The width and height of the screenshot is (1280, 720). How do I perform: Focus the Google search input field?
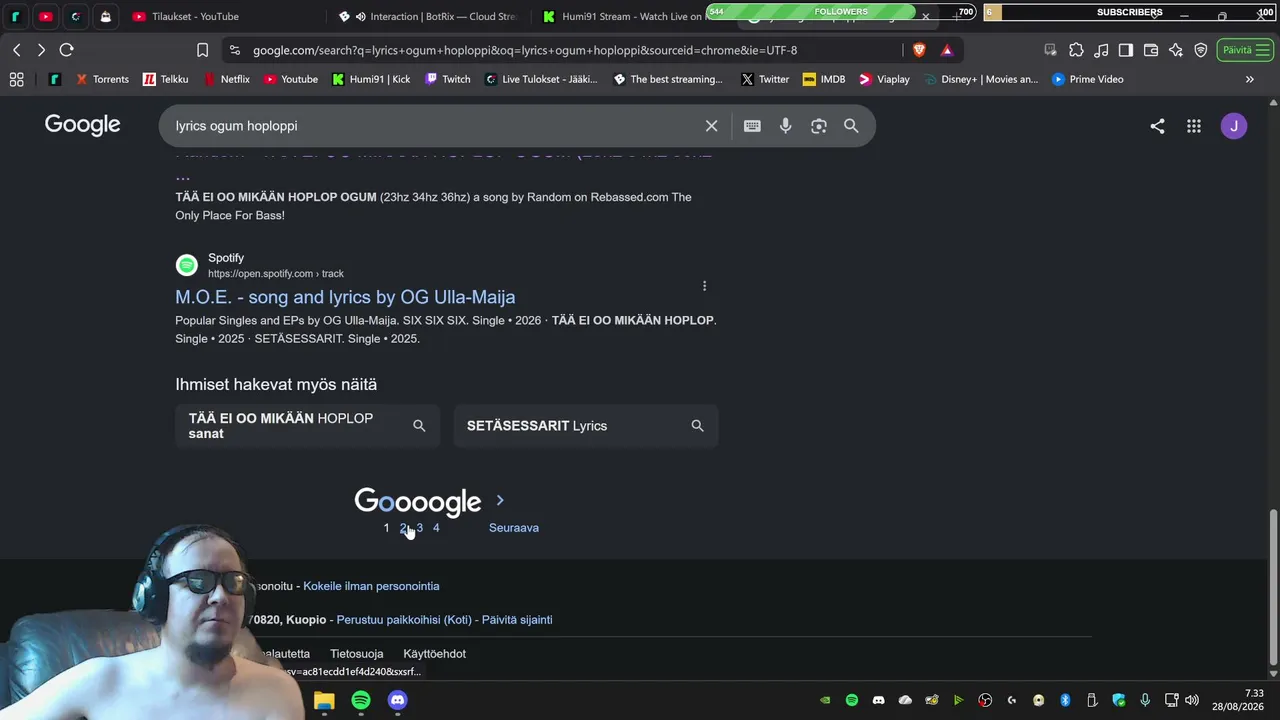435,126
